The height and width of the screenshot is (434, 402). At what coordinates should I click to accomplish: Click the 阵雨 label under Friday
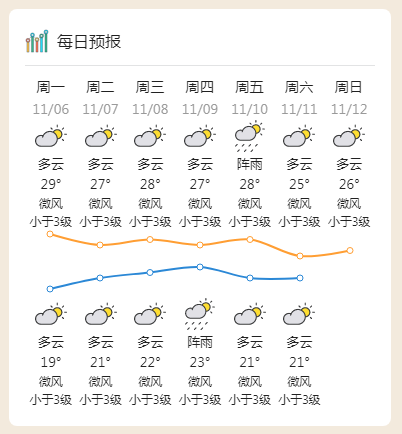point(250,164)
